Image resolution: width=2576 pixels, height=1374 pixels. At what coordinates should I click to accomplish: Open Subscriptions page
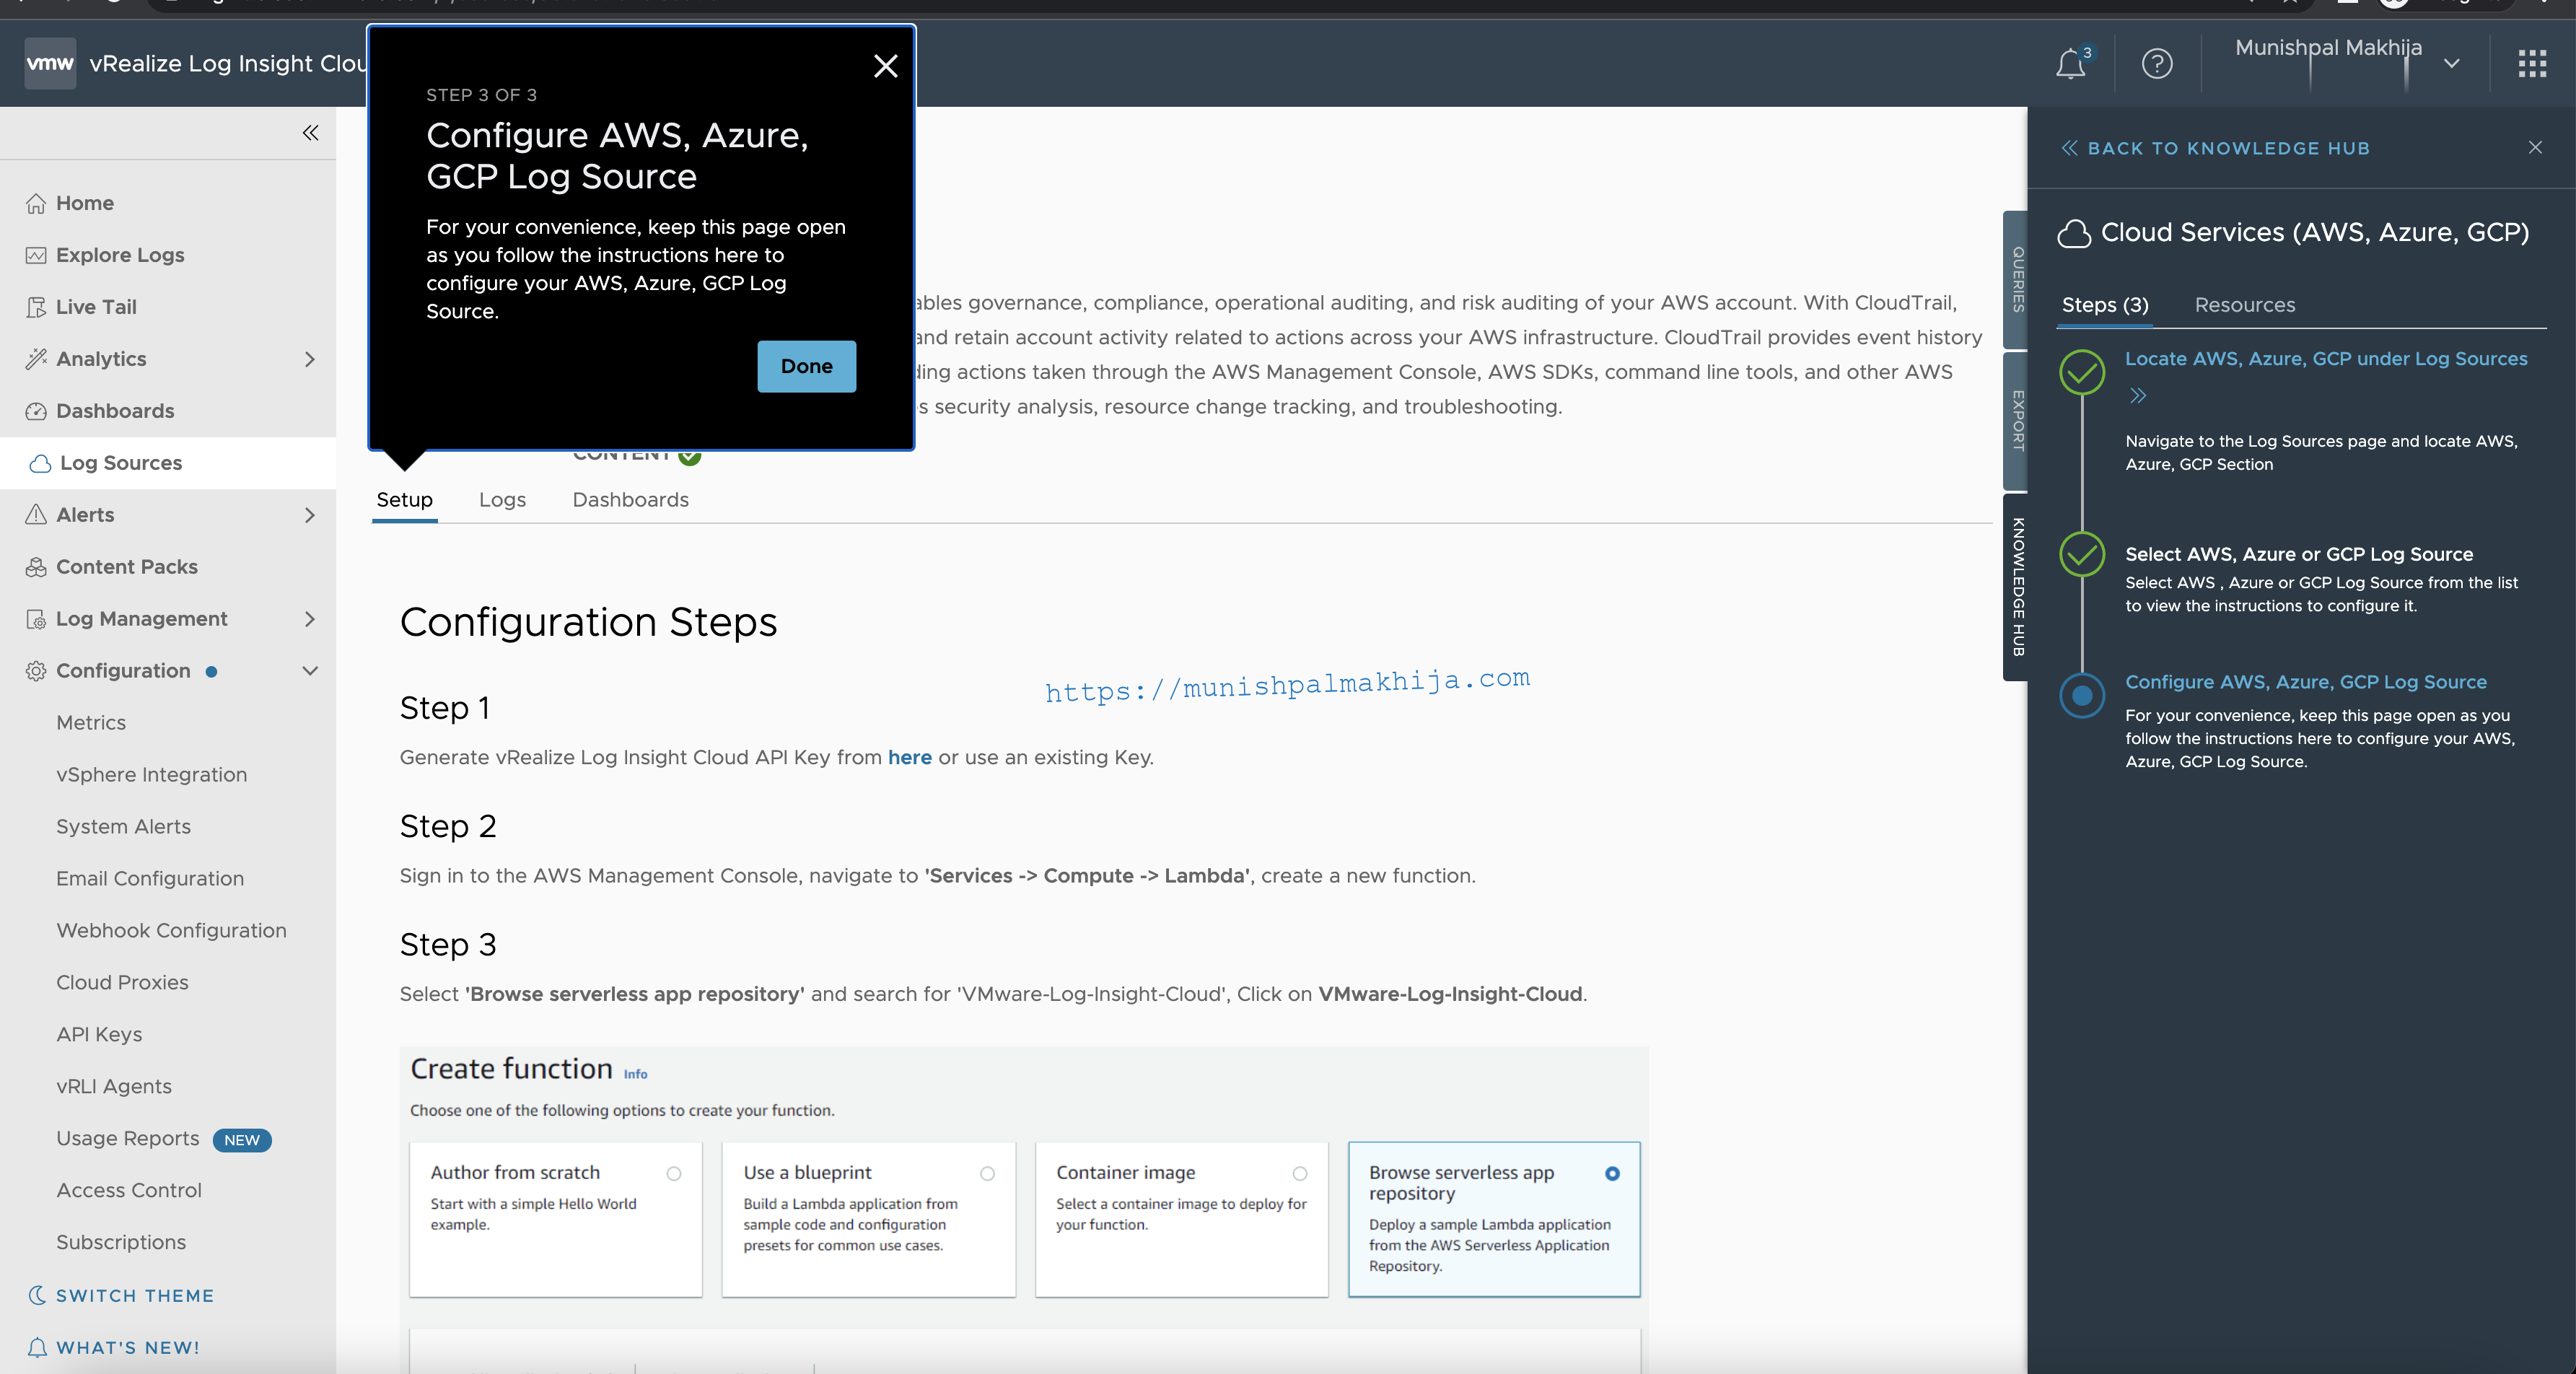tap(121, 1243)
